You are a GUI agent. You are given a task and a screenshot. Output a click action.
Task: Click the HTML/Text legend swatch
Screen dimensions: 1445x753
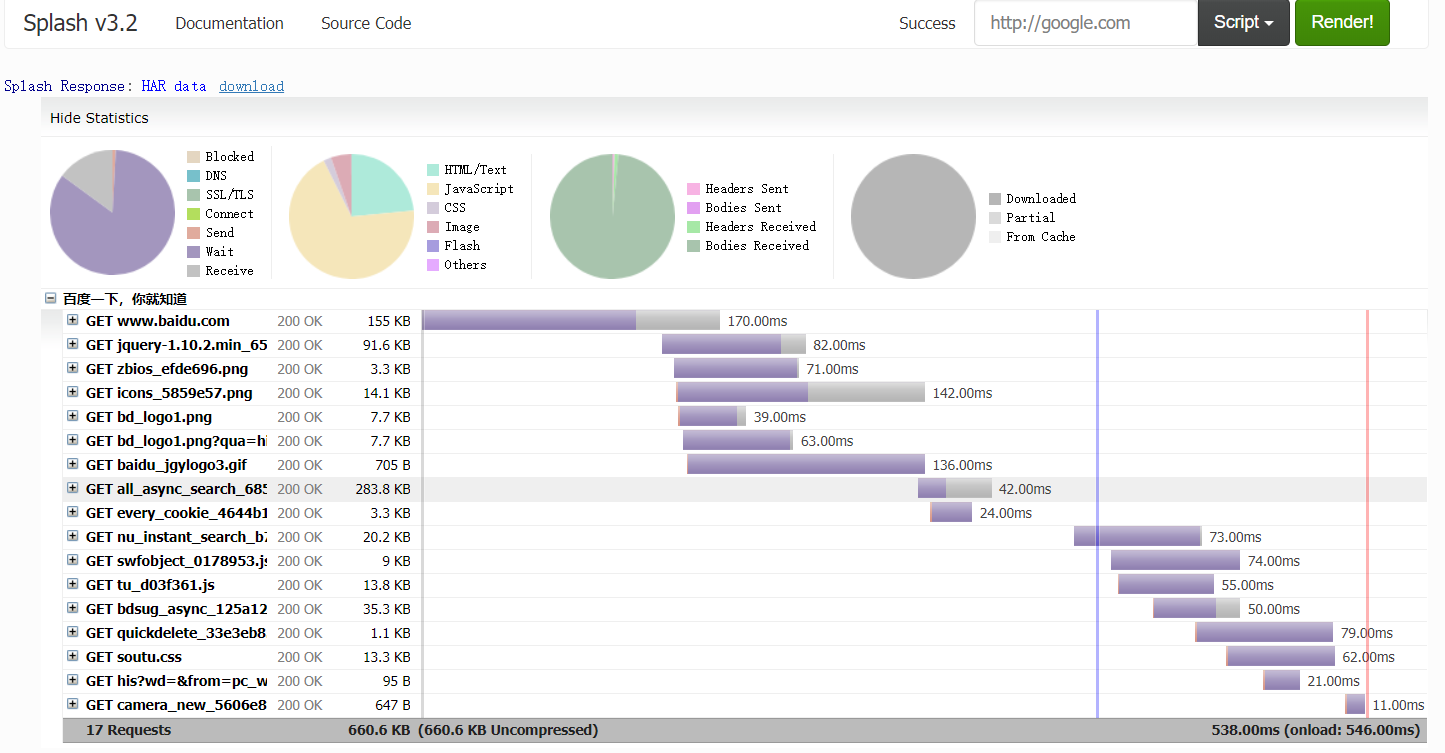pyautogui.click(x=433, y=170)
